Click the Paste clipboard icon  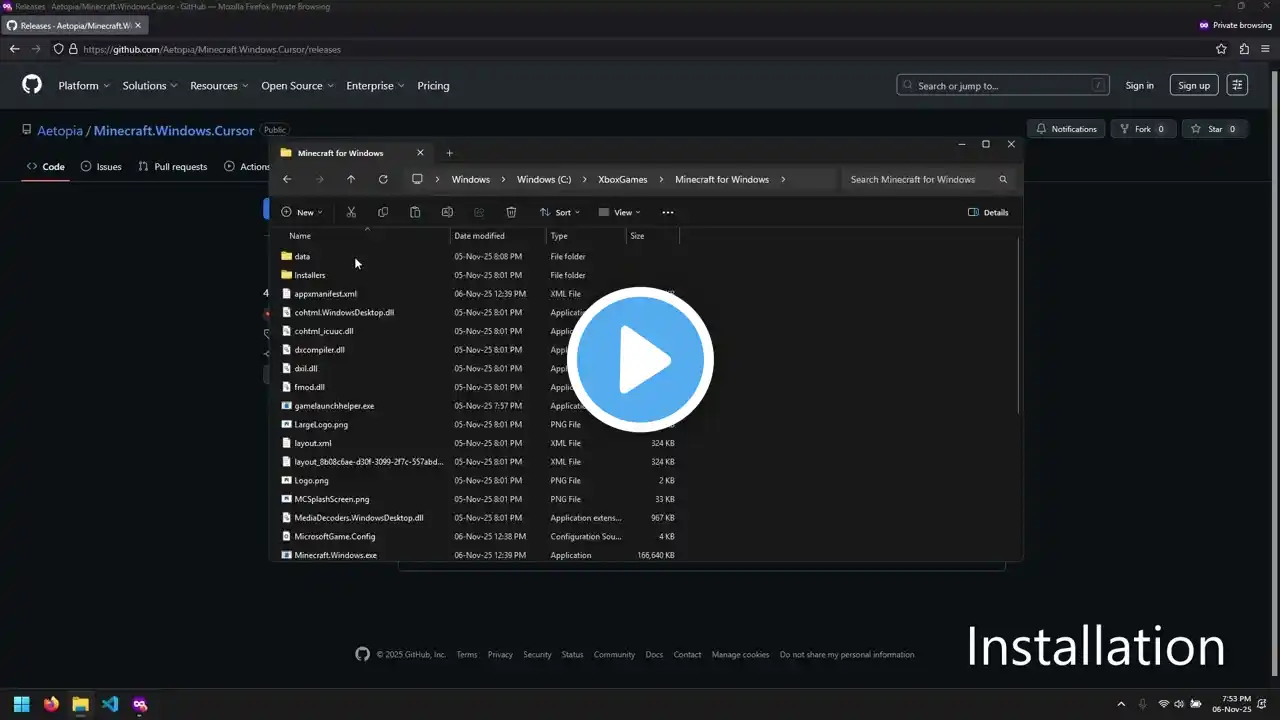point(415,212)
